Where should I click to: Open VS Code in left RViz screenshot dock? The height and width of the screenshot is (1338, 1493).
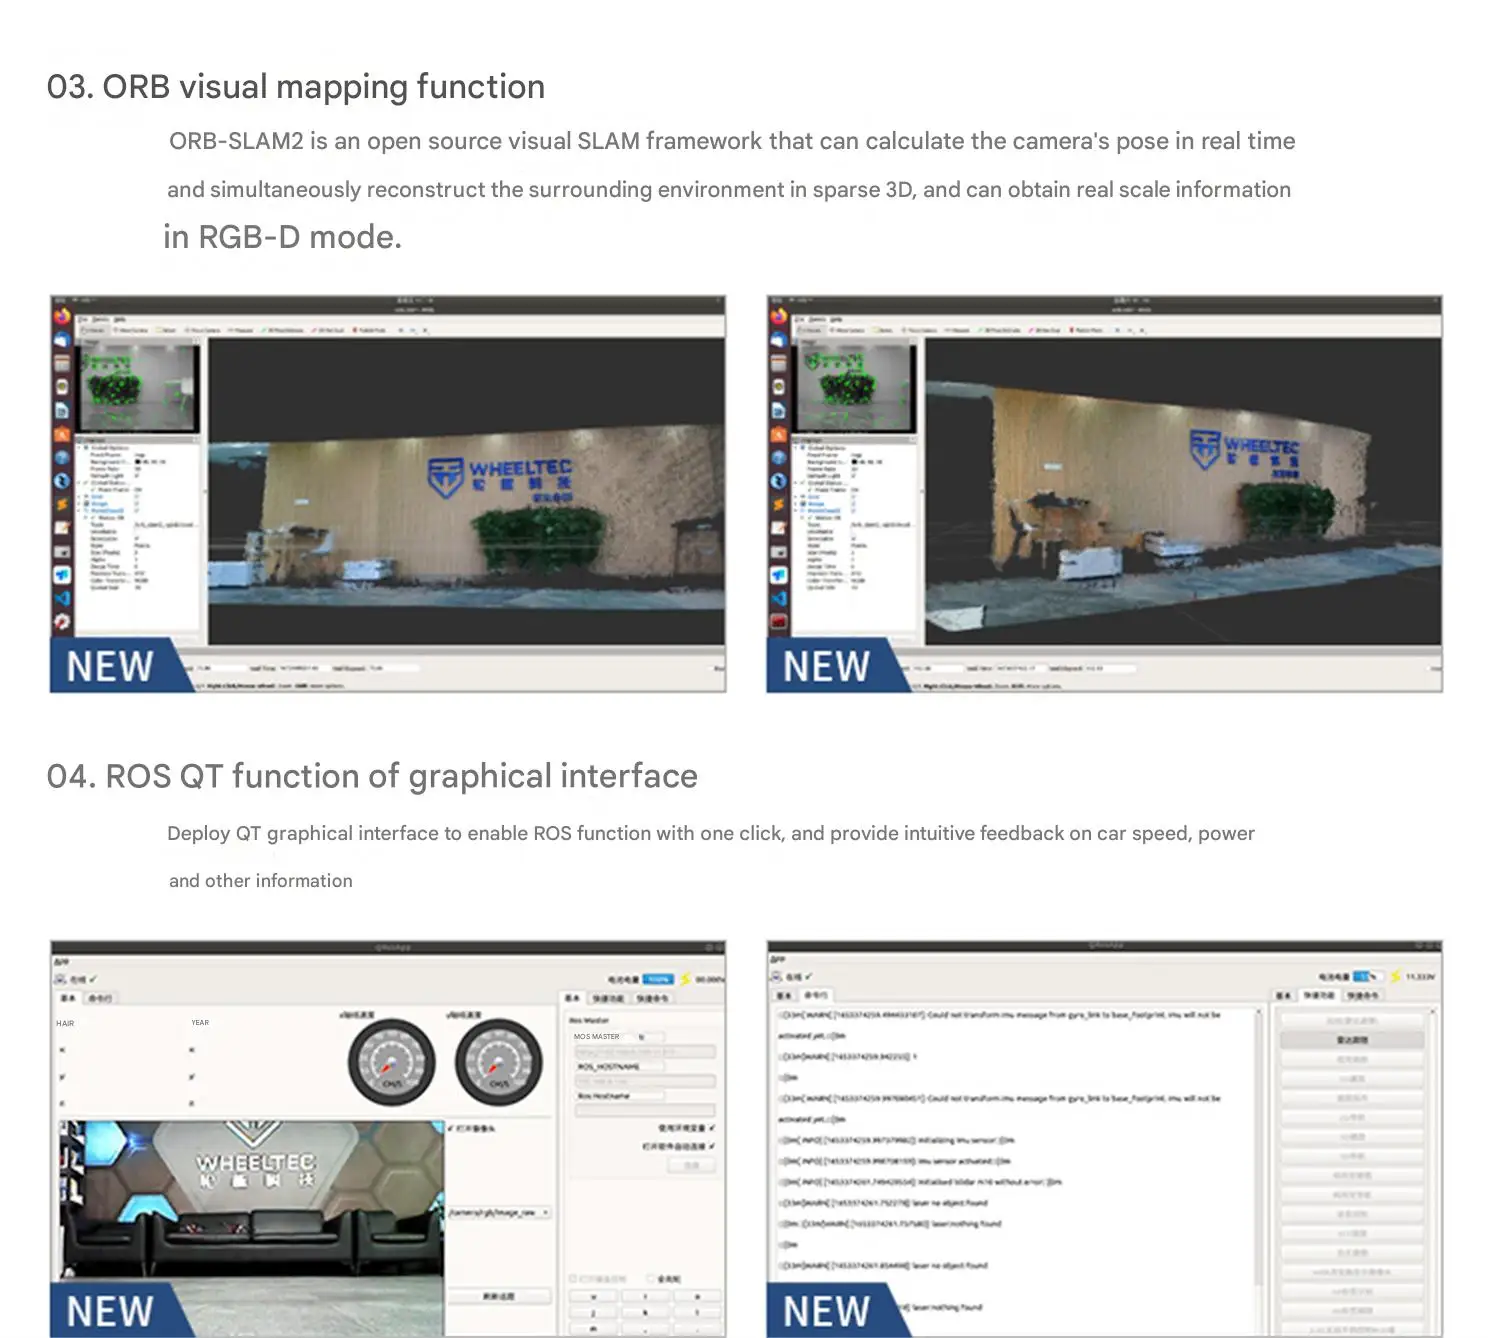point(62,598)
